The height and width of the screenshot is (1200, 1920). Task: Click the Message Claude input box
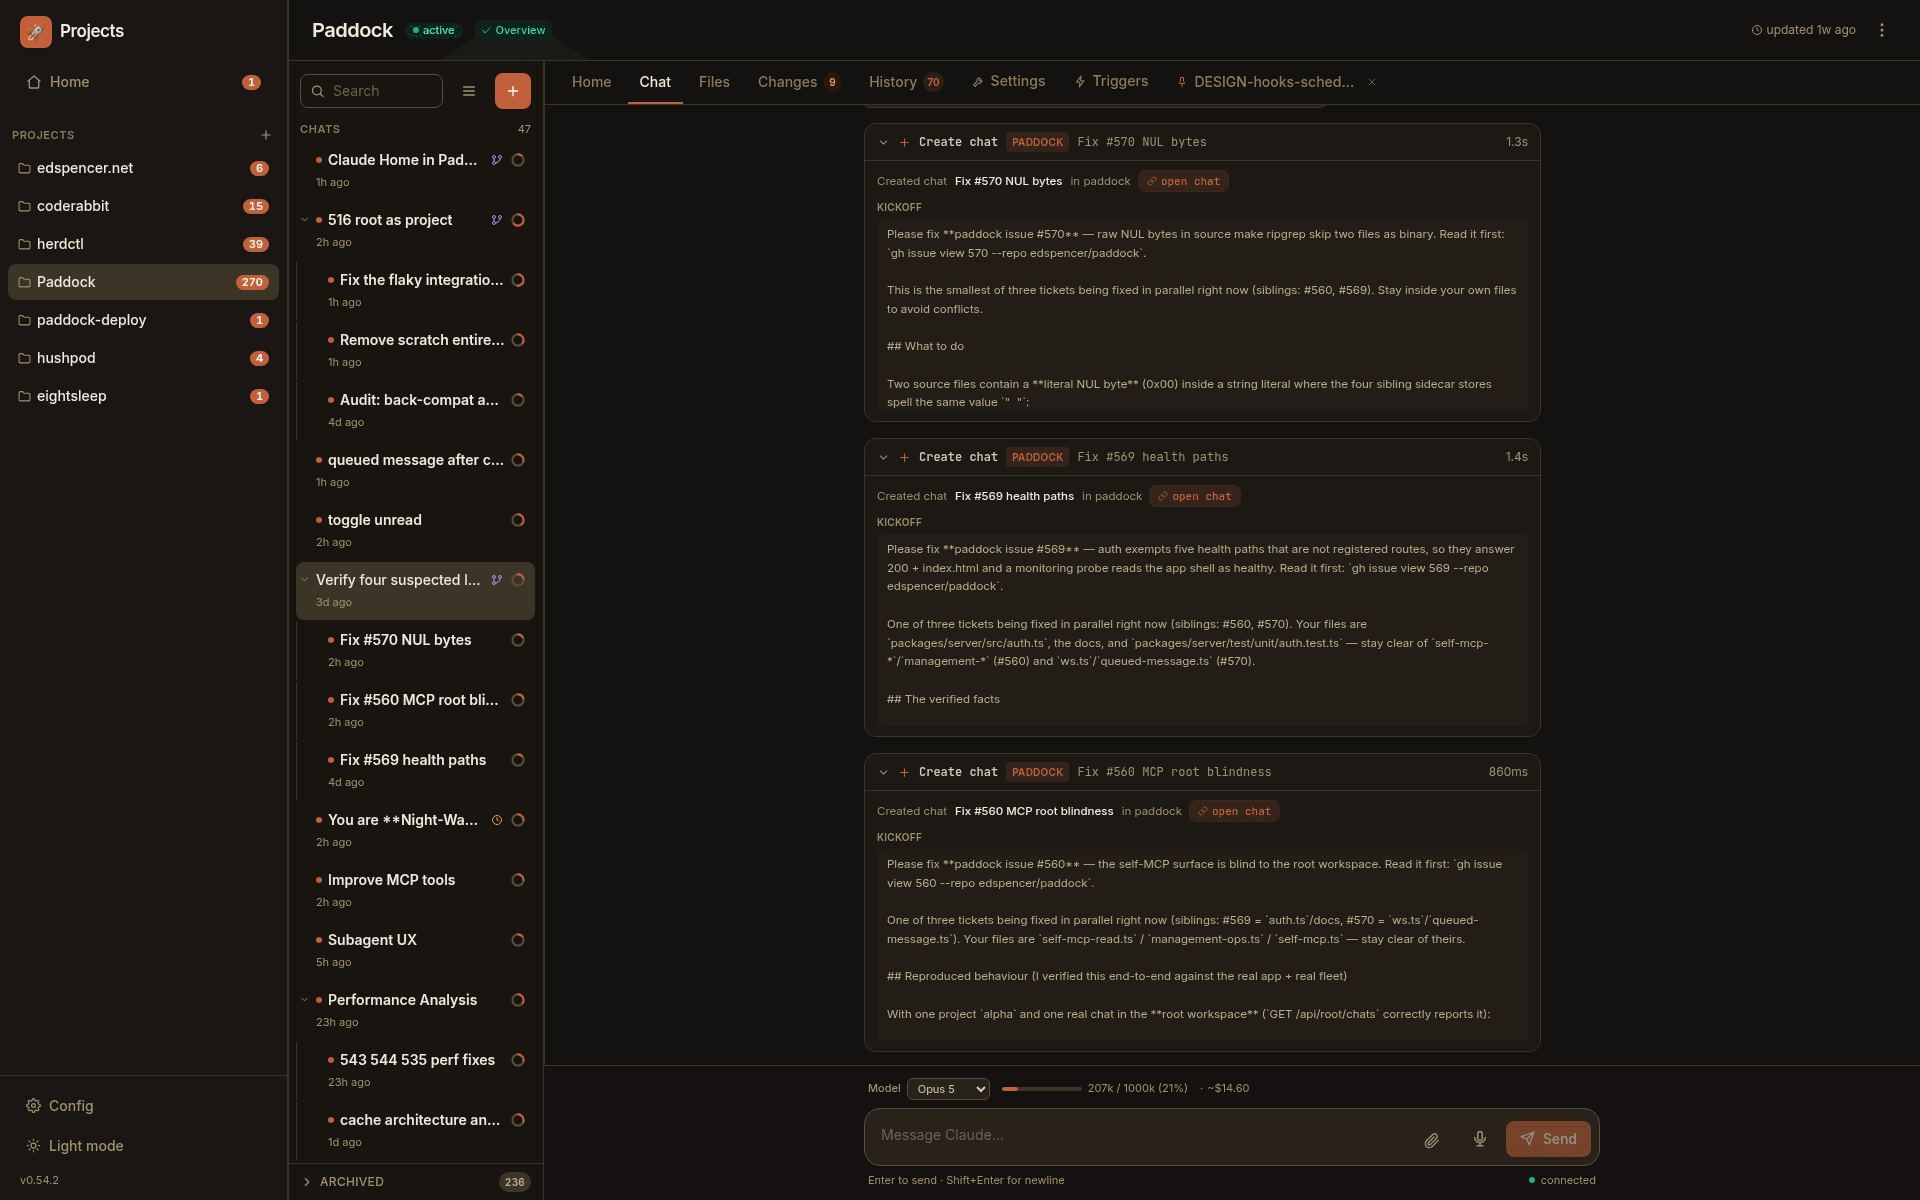pyautogui.click(x=1140, y=1136)
